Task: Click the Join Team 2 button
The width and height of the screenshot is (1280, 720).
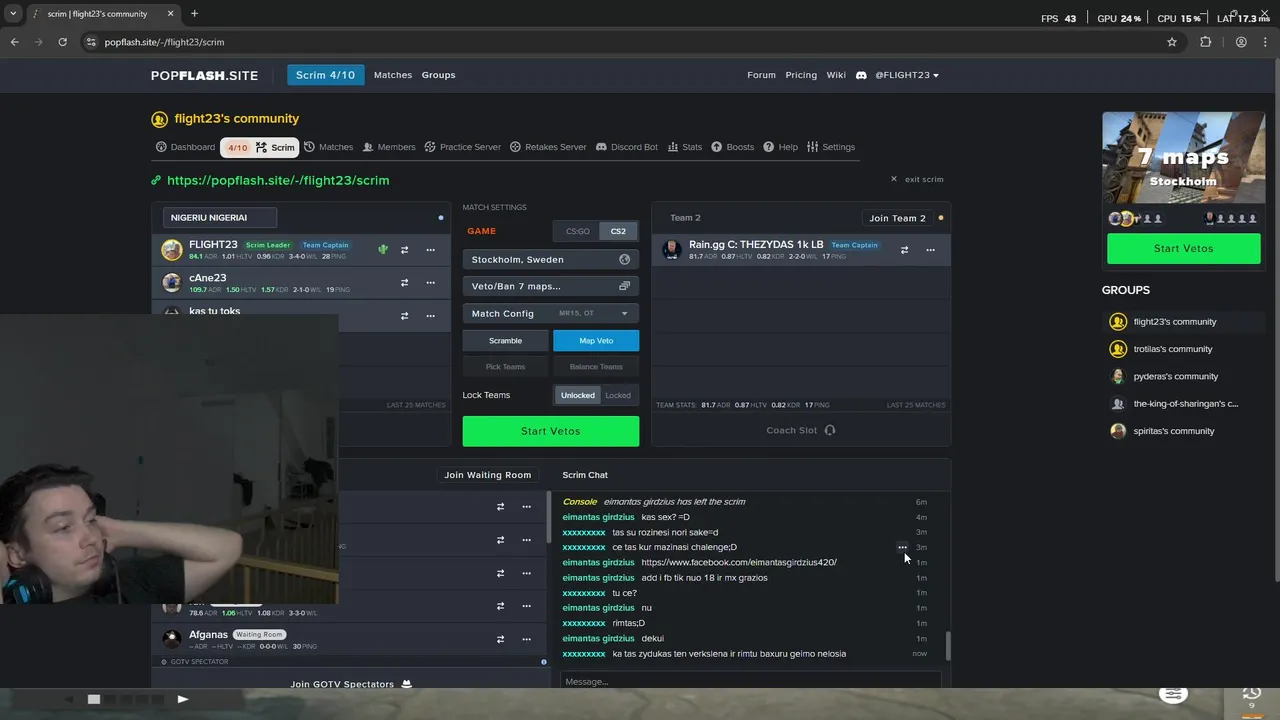Action: pyautogui.click(x=897, y=218)
